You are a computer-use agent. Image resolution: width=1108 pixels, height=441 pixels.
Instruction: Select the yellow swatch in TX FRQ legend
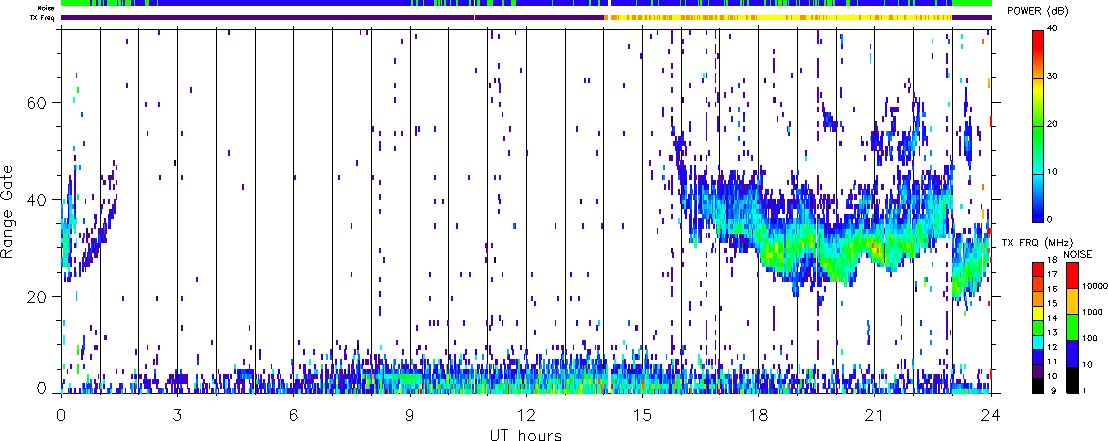click(x=1038, y=314)
